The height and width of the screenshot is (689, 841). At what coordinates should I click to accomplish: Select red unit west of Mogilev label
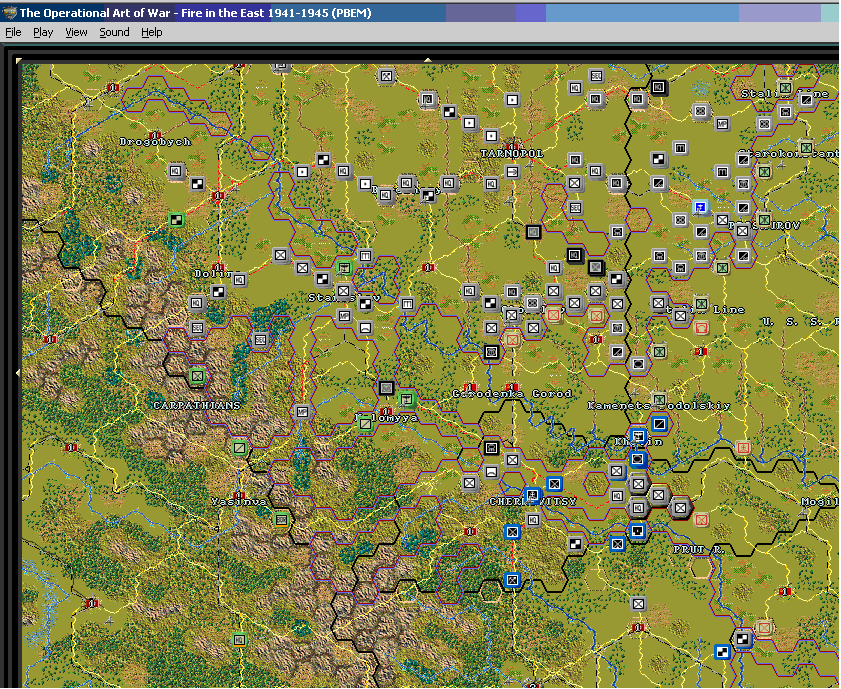click(743, 447)
